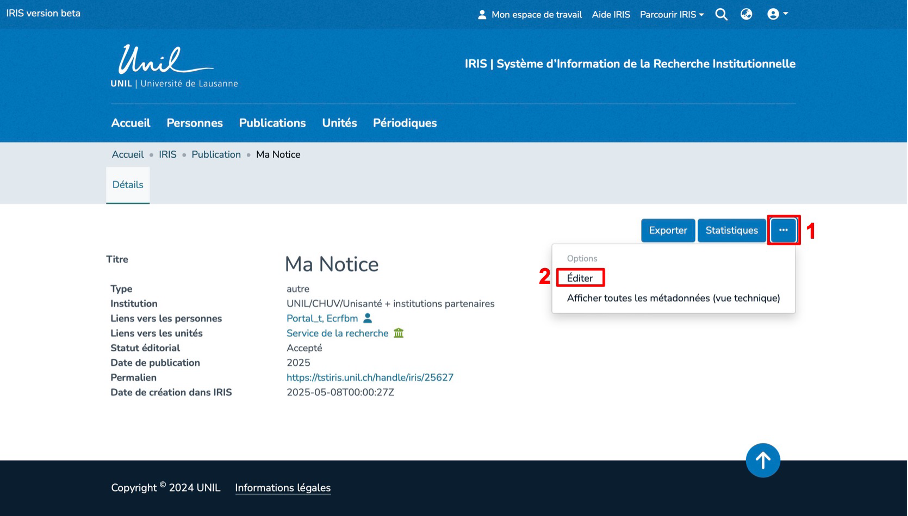Click the search magnifier icon
Viewport: 908px width, 516px height.
[x=721, y=14]
